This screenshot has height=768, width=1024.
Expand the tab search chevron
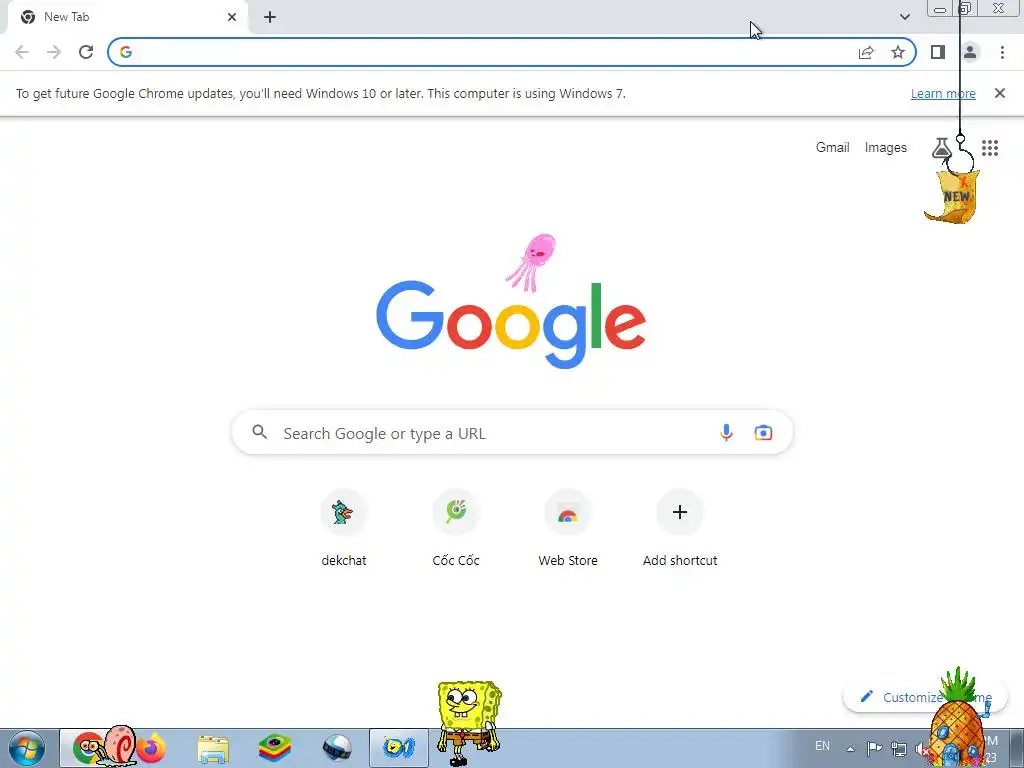904,17
